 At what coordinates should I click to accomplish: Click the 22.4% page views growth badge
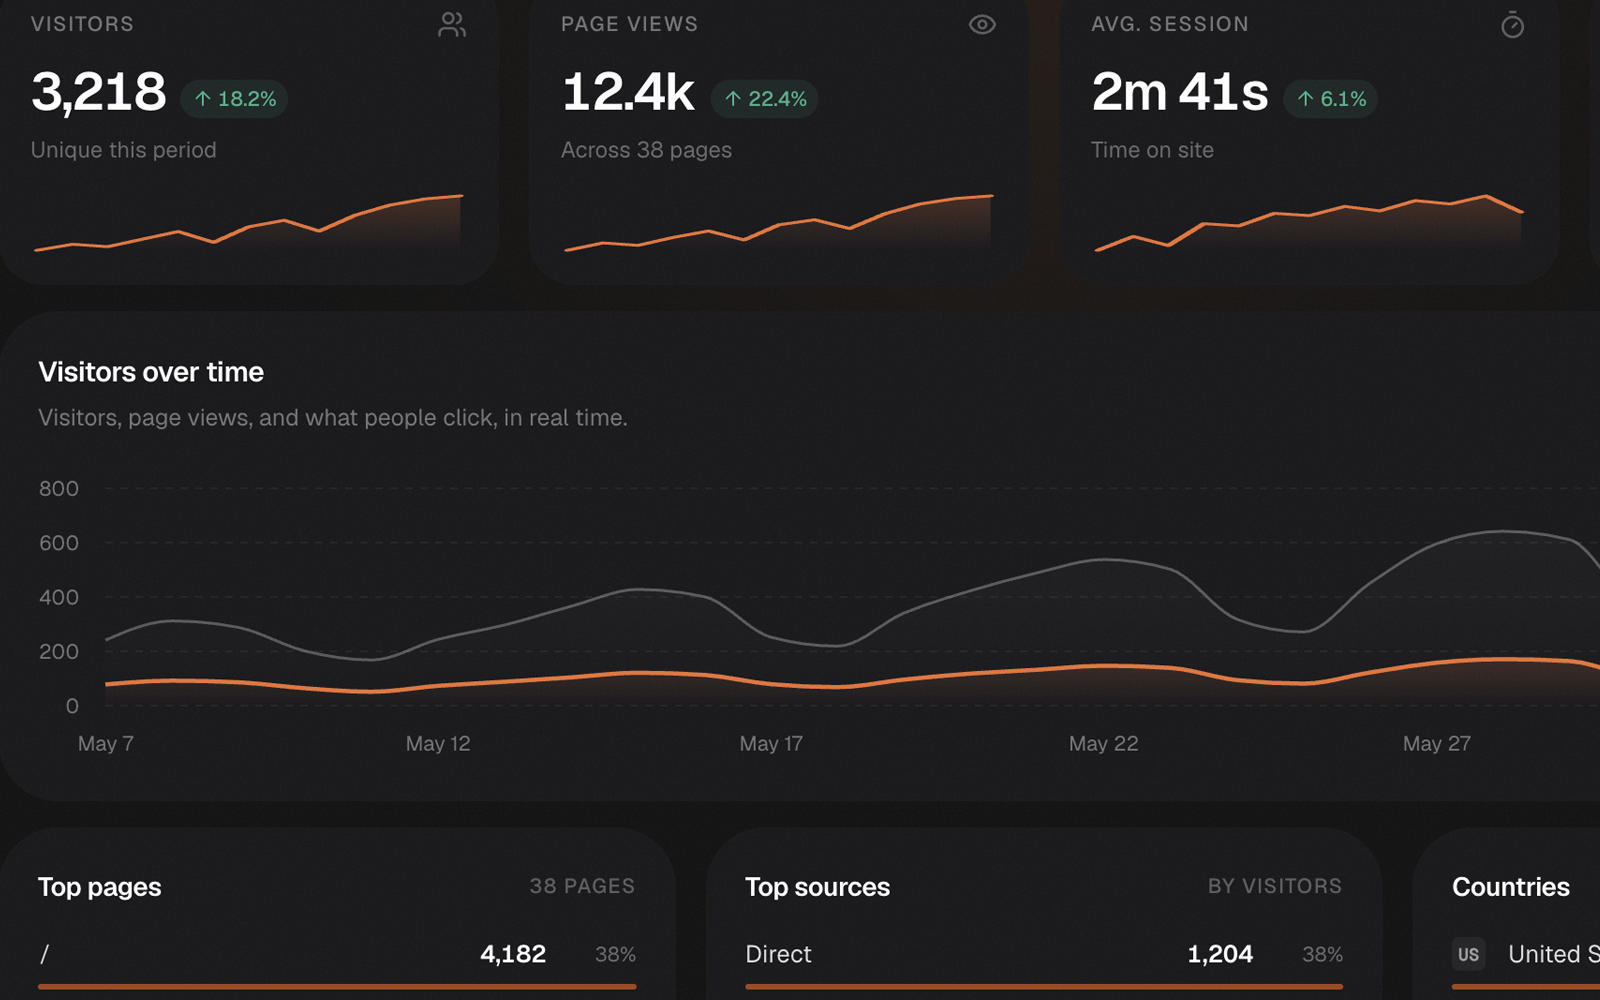click(x=765, y=99)
